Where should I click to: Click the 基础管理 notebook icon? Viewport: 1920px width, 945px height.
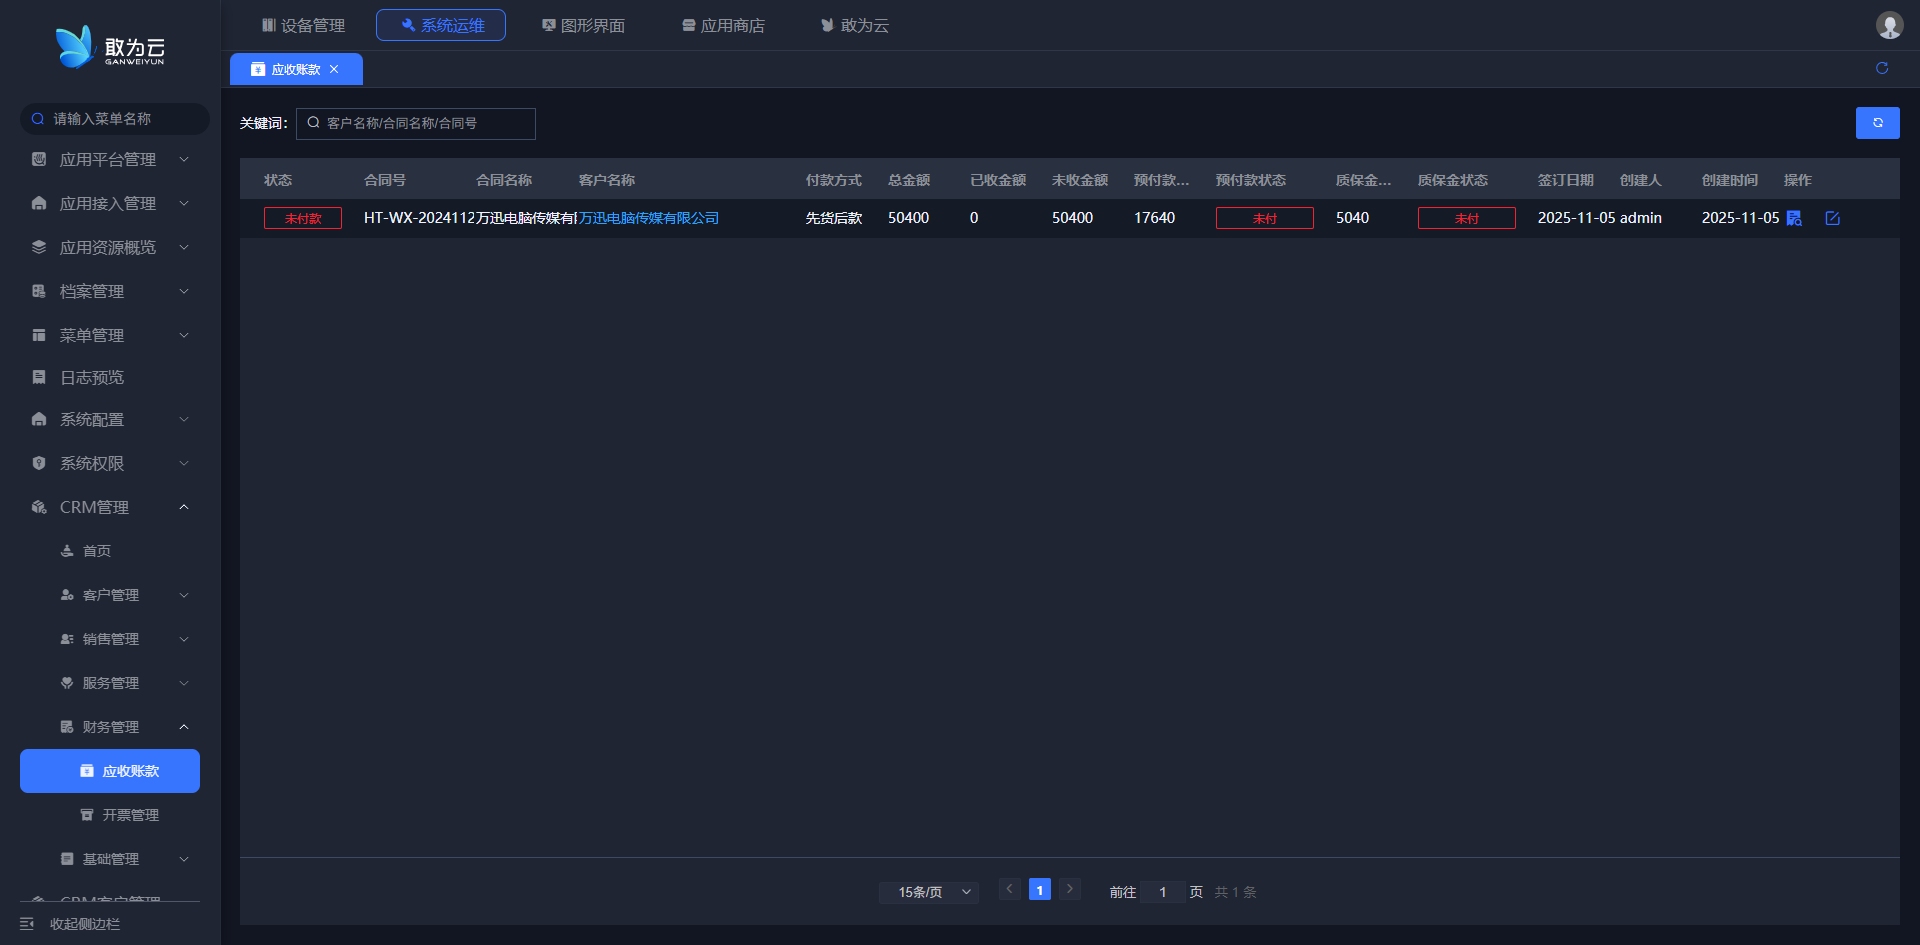67,859
